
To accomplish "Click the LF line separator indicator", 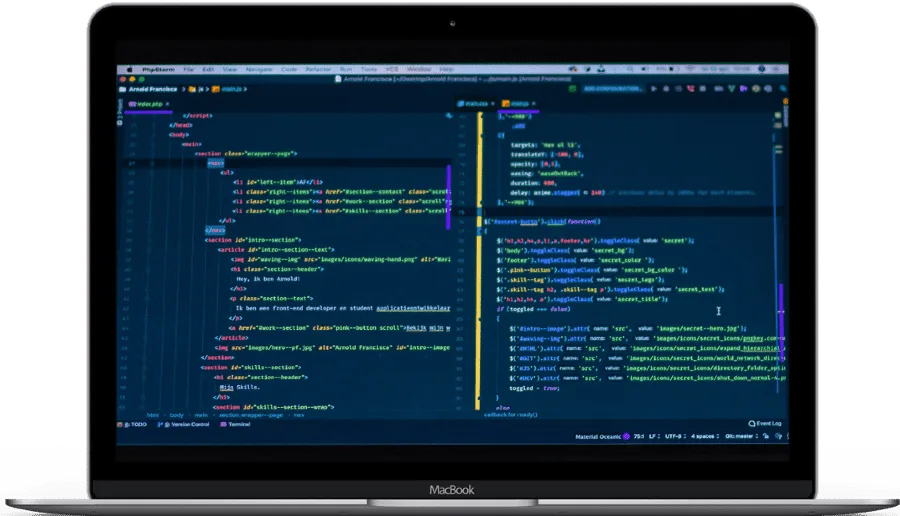I will coord(651,437).
